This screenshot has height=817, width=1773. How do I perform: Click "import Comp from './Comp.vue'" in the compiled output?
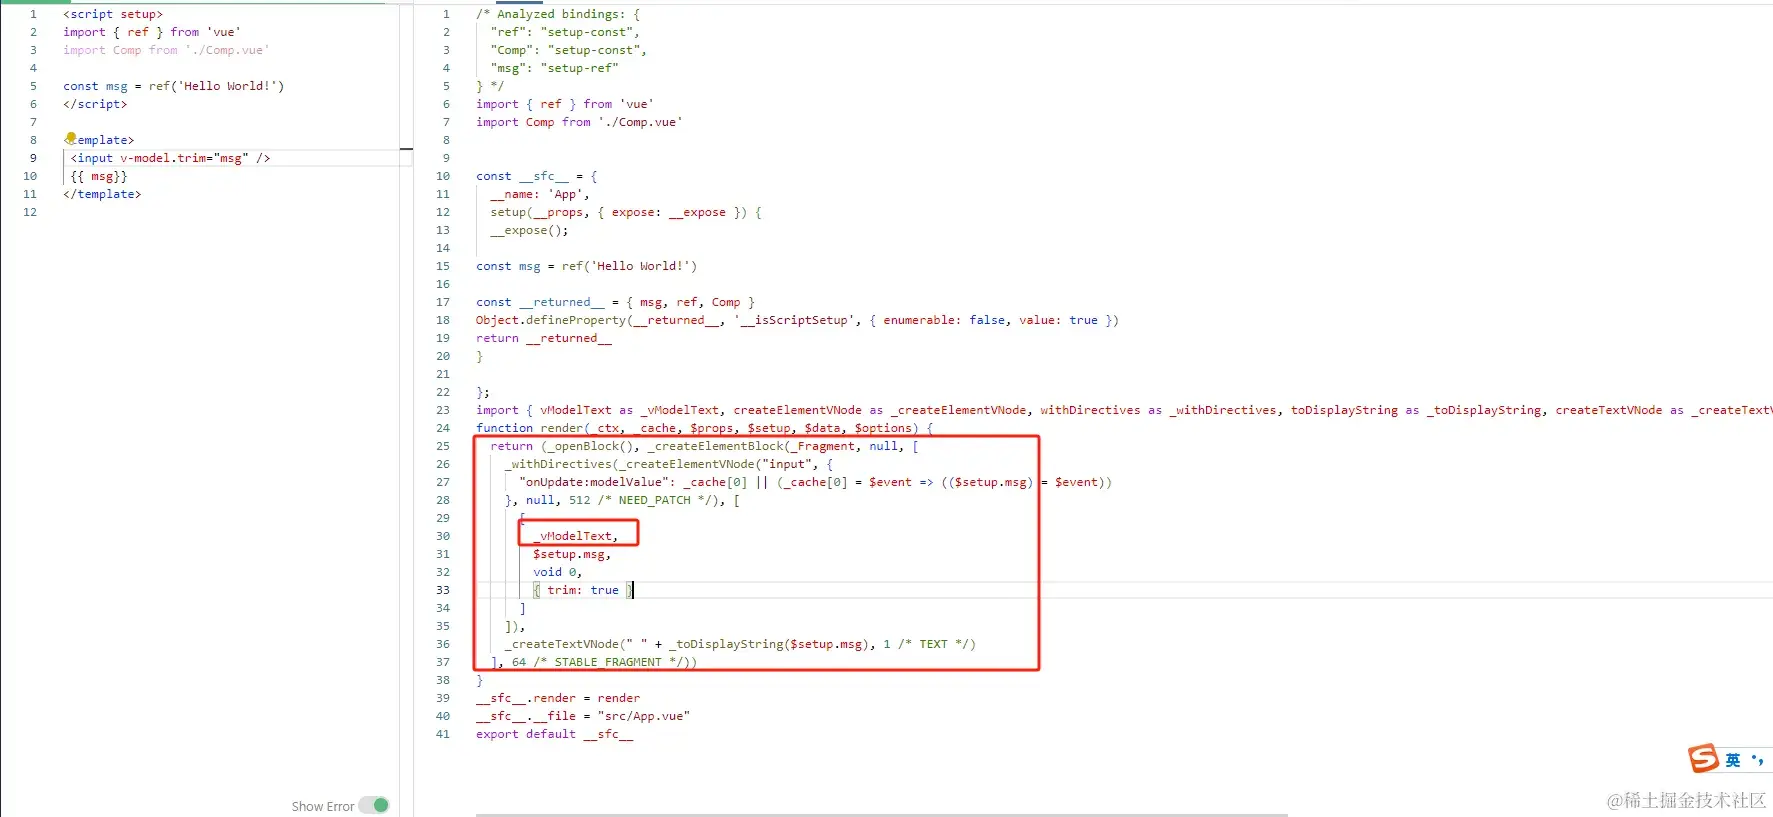(x=579, y=122)
